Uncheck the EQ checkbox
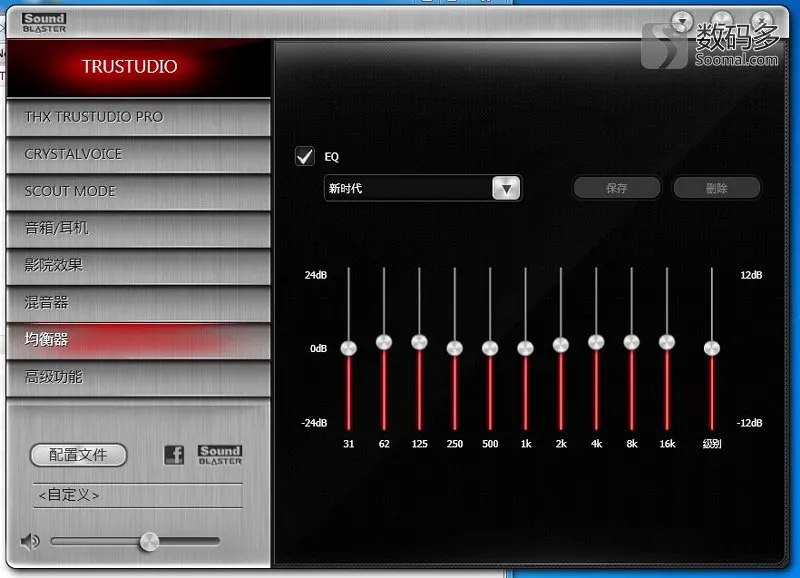 tap(305, 156)
